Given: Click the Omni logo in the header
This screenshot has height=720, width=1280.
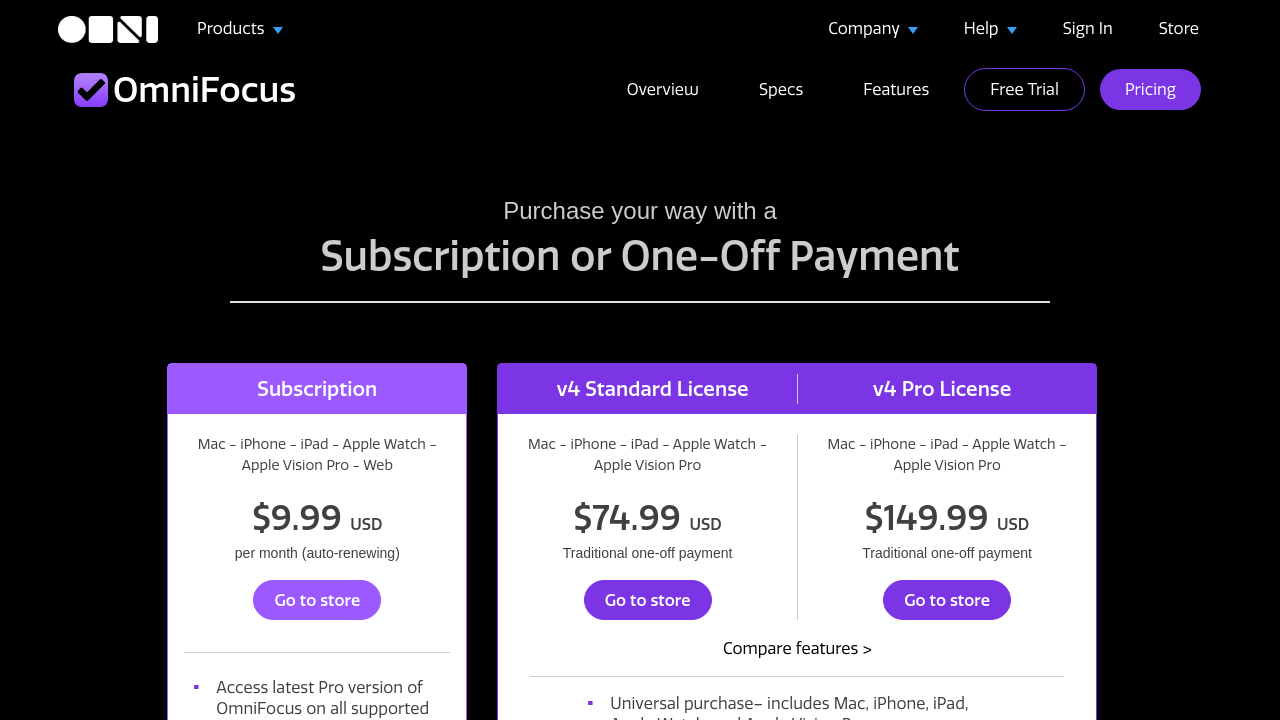Looking at the screenshot, I should click(108, 29).
